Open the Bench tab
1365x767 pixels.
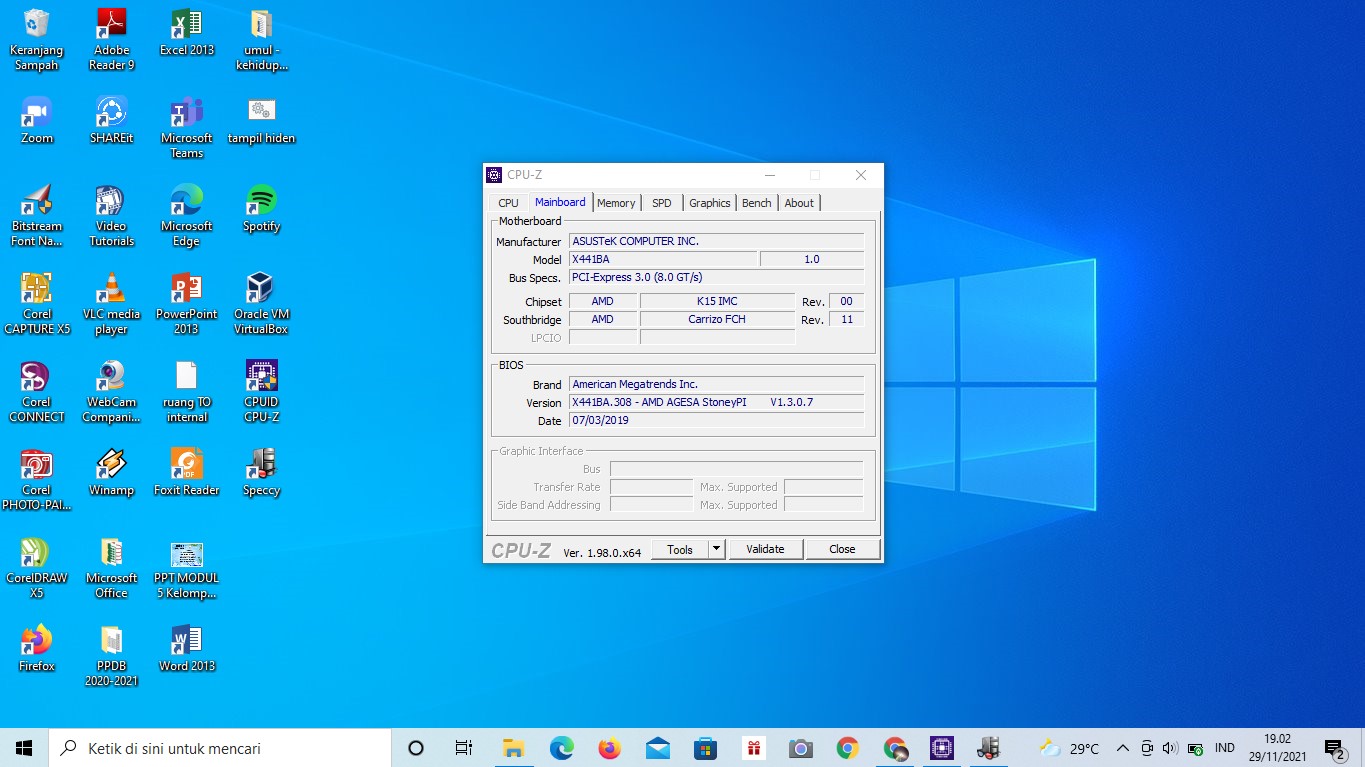pos(757,203)
